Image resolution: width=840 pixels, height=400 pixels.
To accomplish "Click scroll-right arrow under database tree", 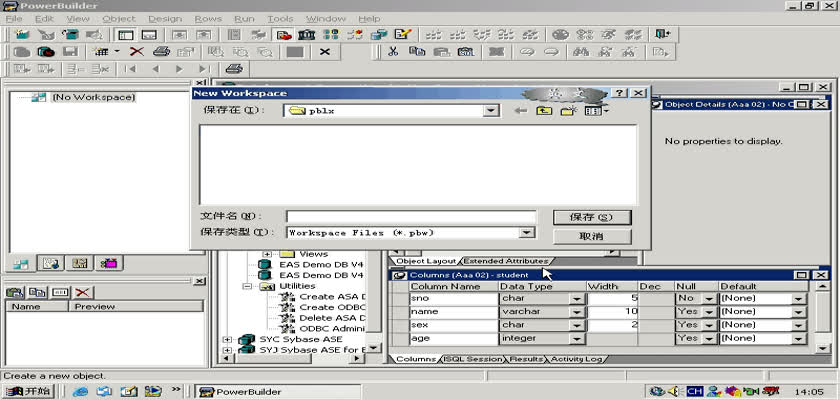I will 357,358.
